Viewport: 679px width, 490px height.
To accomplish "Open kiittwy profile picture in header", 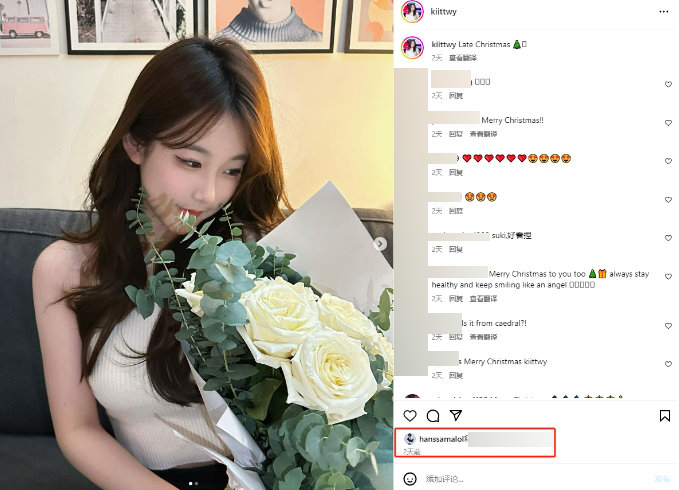I will pyautogui.click(x=412, y=12).
